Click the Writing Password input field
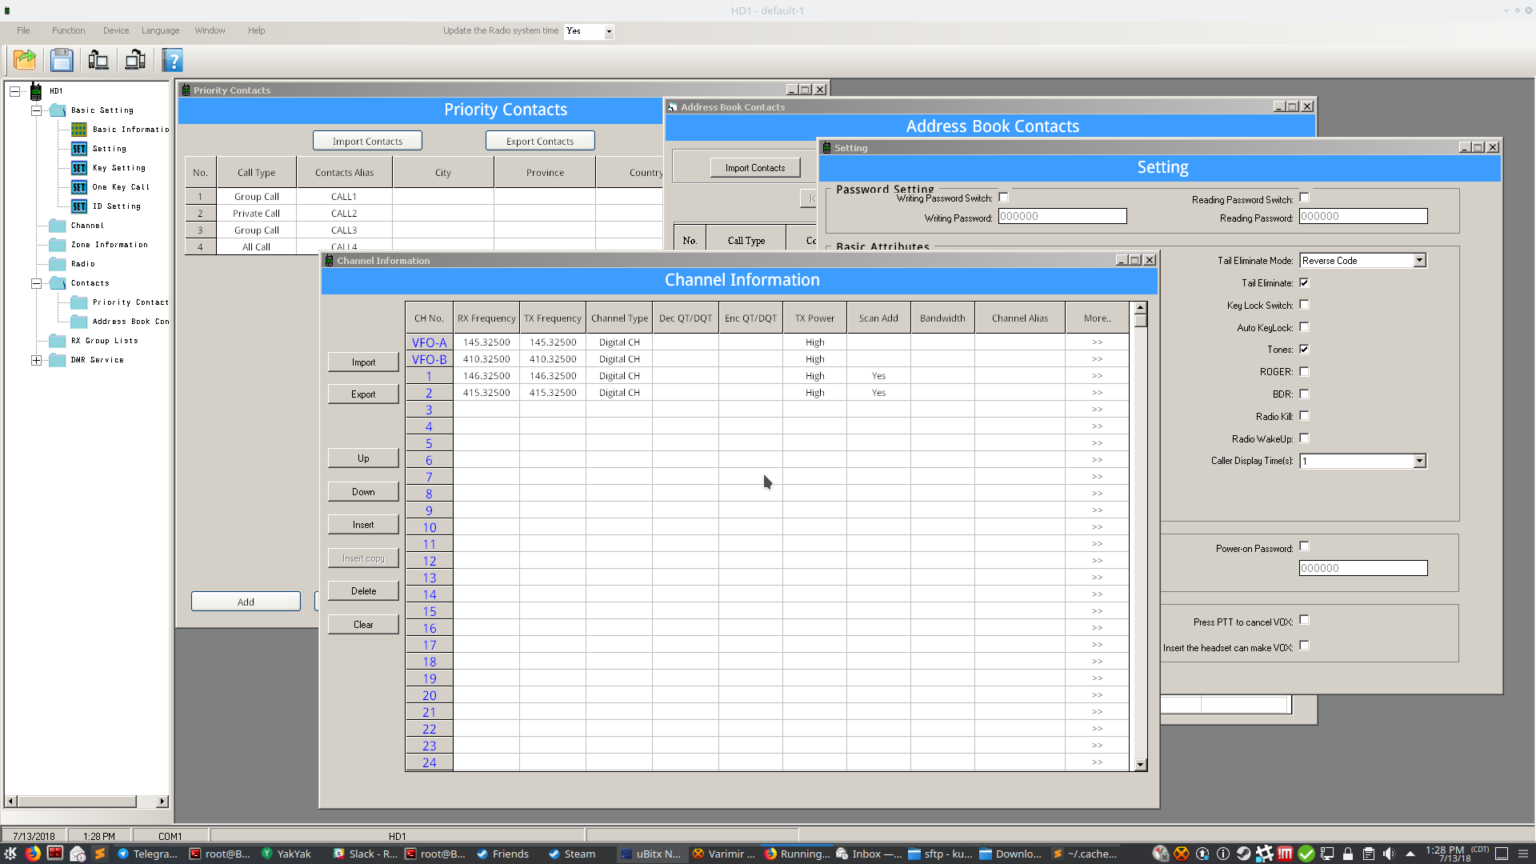The image size is (1536, 864). pos(1062,216)
